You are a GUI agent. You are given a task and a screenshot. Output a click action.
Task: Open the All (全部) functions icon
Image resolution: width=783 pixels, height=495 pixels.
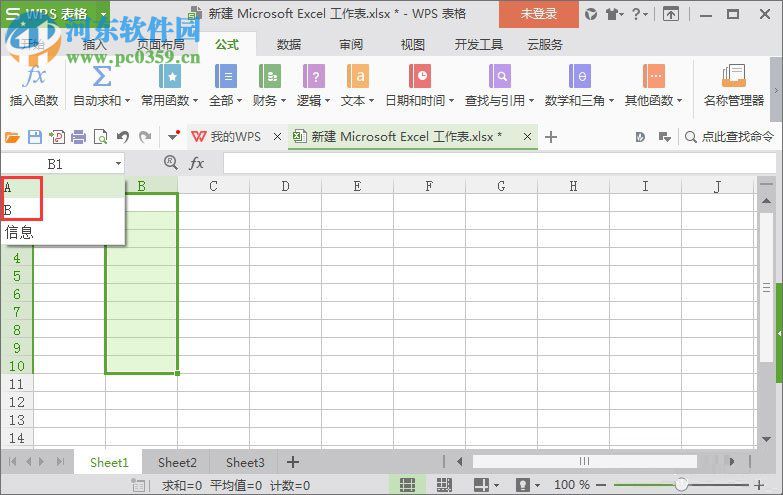tap(226, 76)
